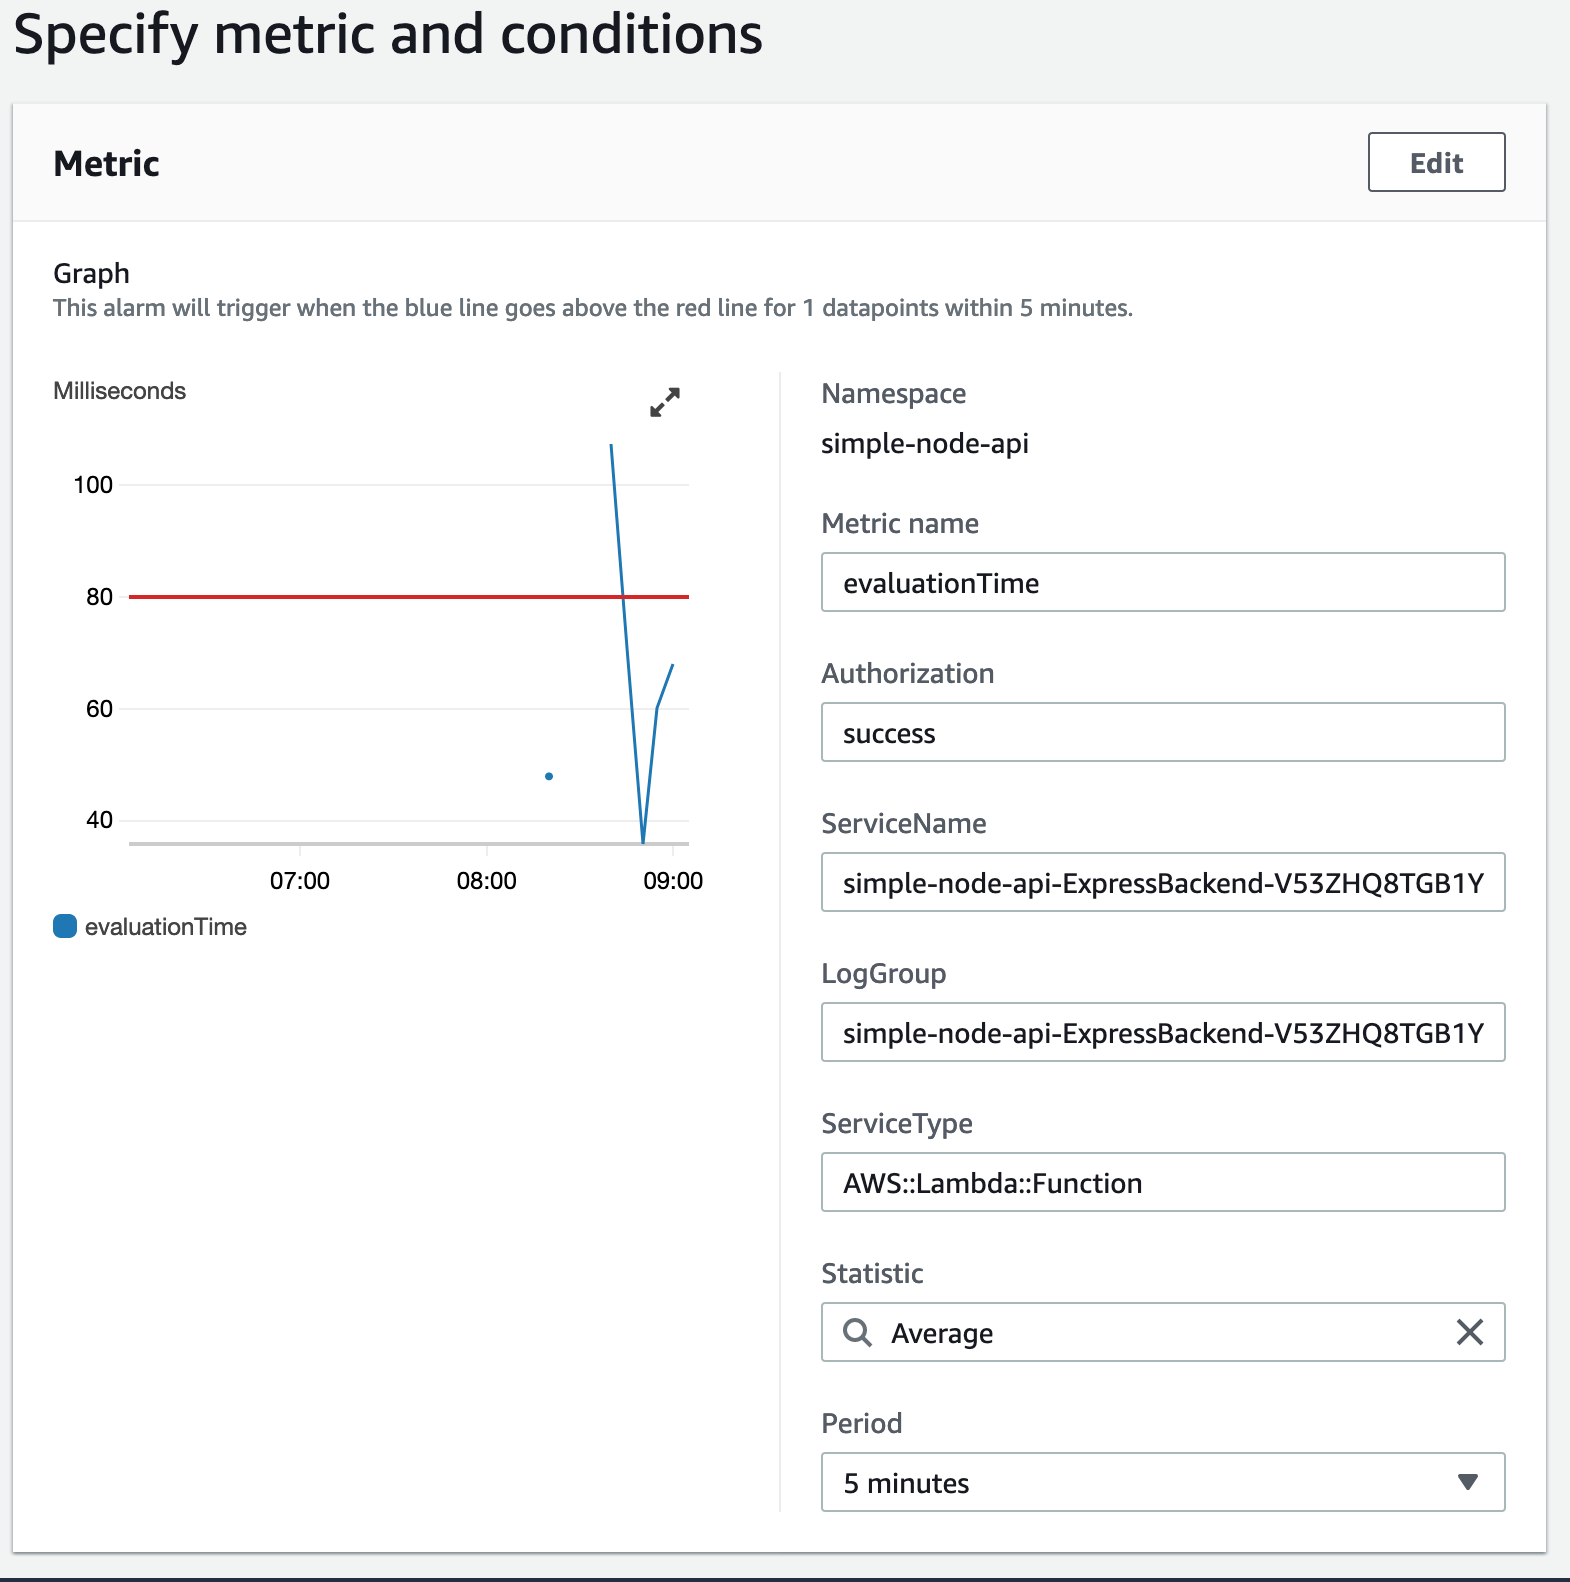Clear the Statistic field with the X icon
1570x1582 pixels.
(x=1469, y=1332)
